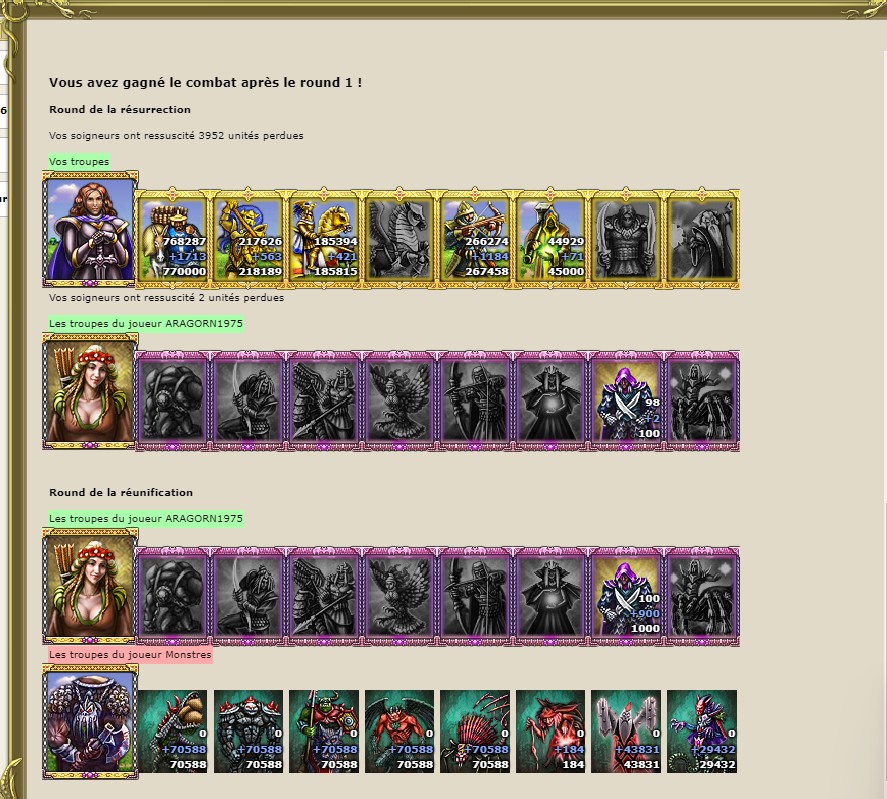
Task: Select the shield-bearing monster unit 43831
Action: click(x=626, y=731)
